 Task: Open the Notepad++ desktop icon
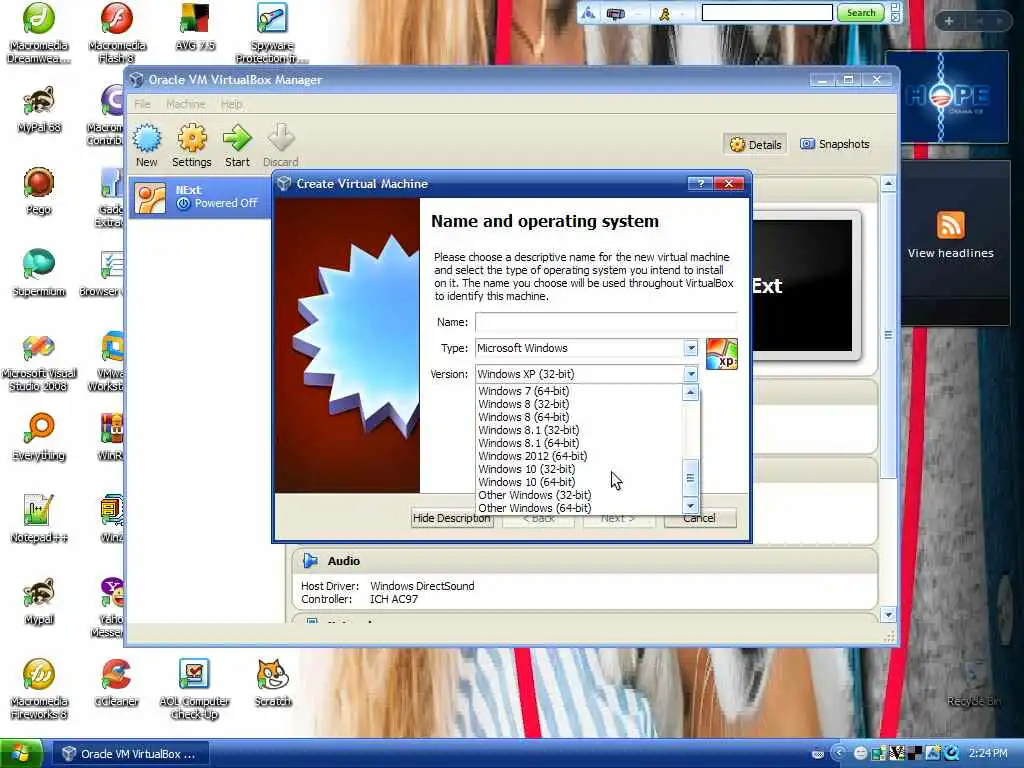(x=39, y=519)
